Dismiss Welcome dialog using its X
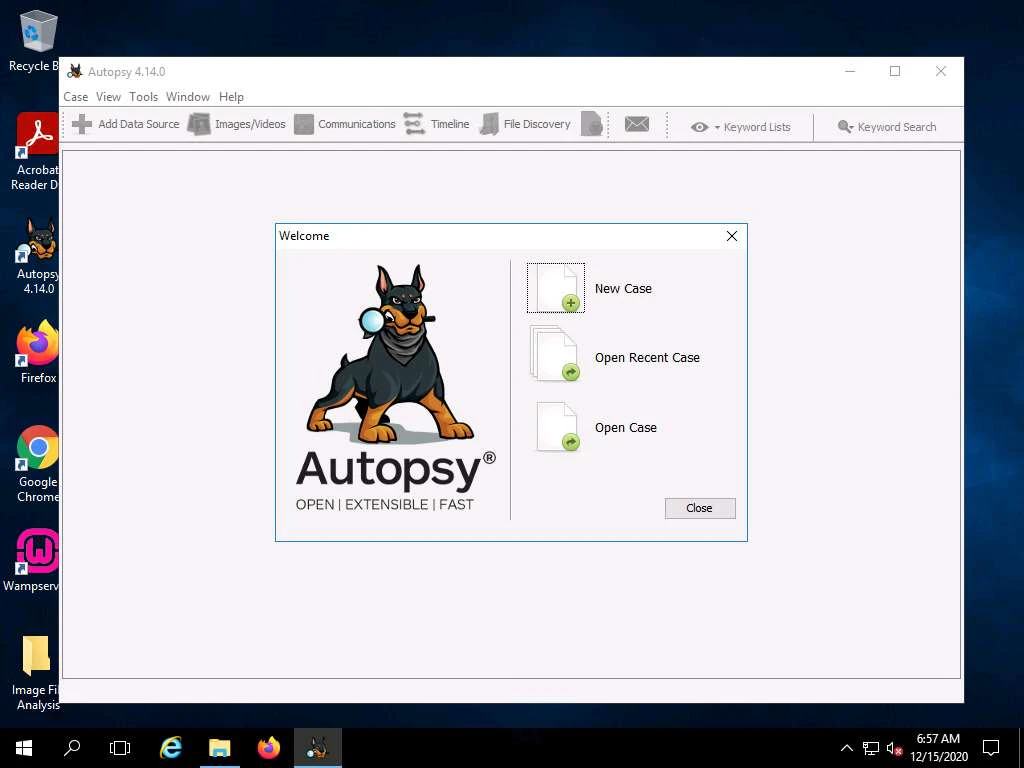The width and height of the screenshot is (1024, 768). tap(732, 236)
